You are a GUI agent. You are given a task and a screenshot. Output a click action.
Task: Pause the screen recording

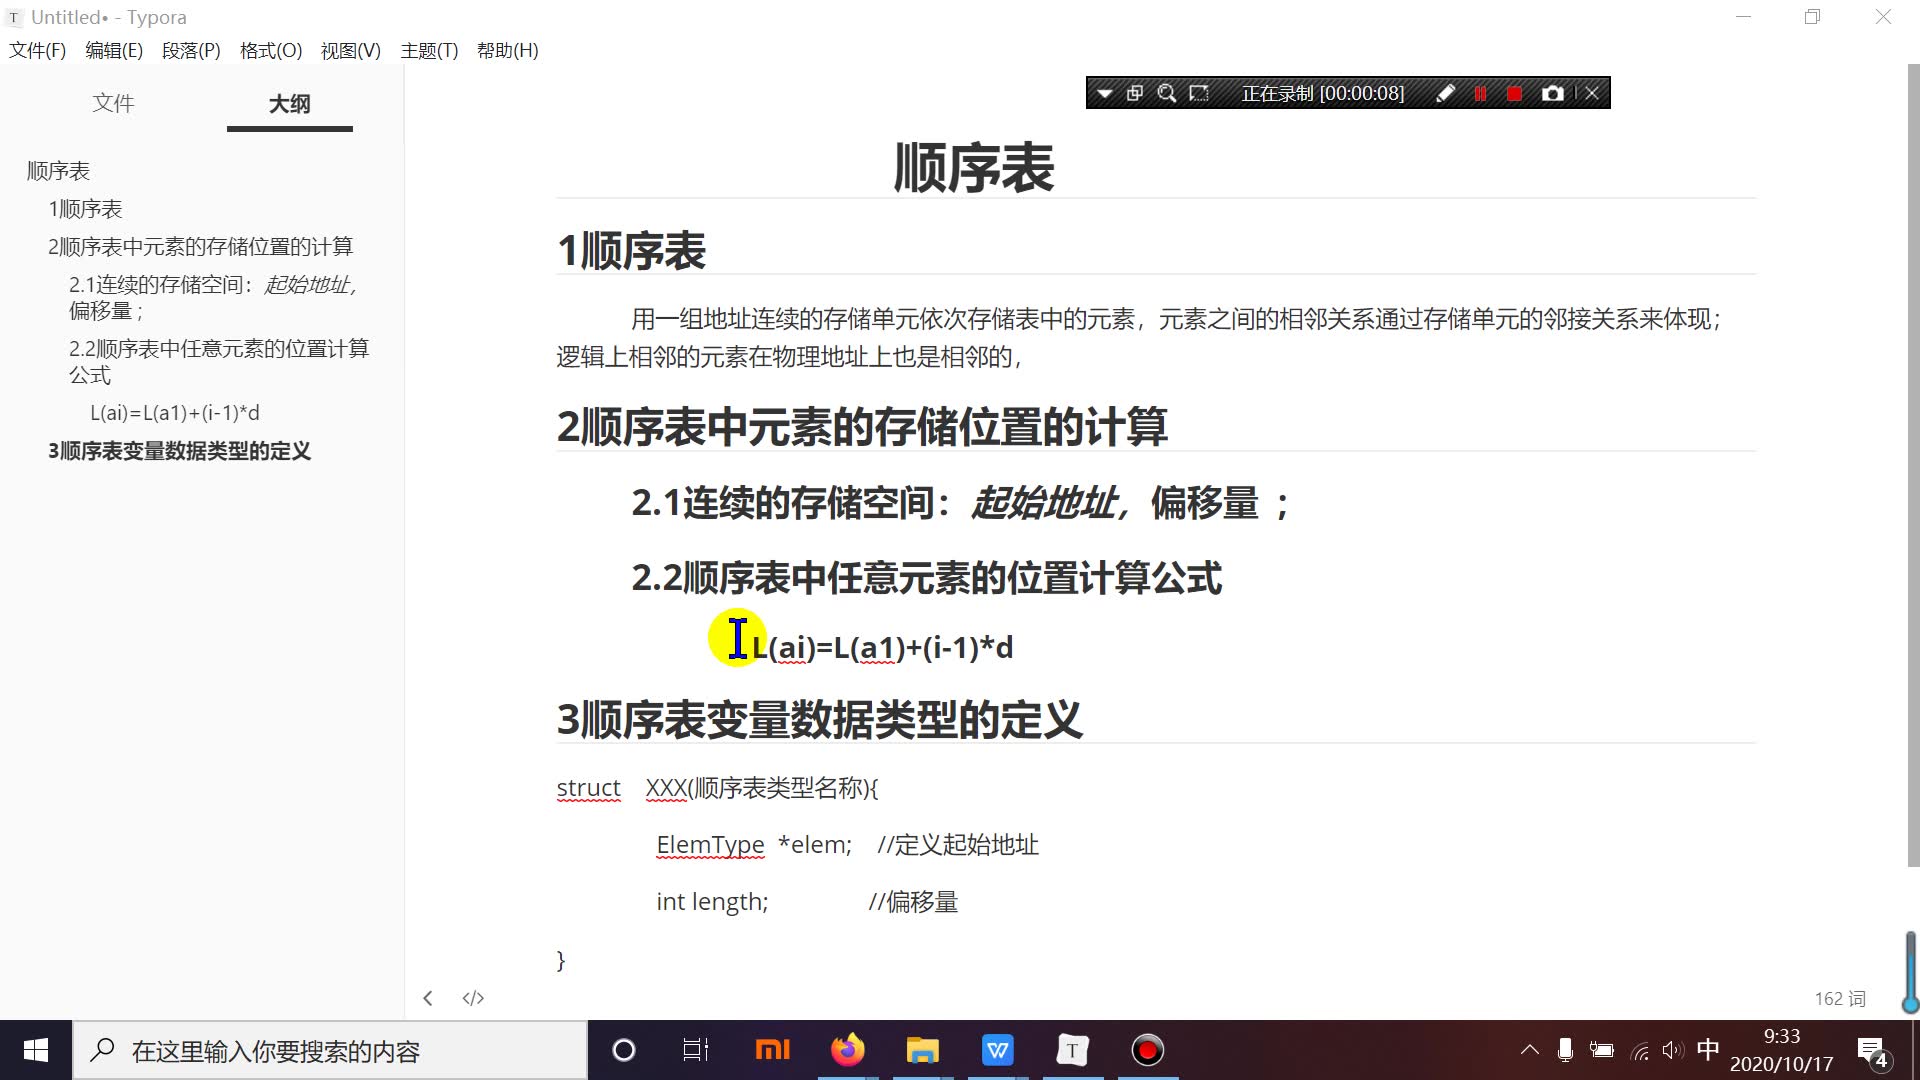coord(1480,93)
